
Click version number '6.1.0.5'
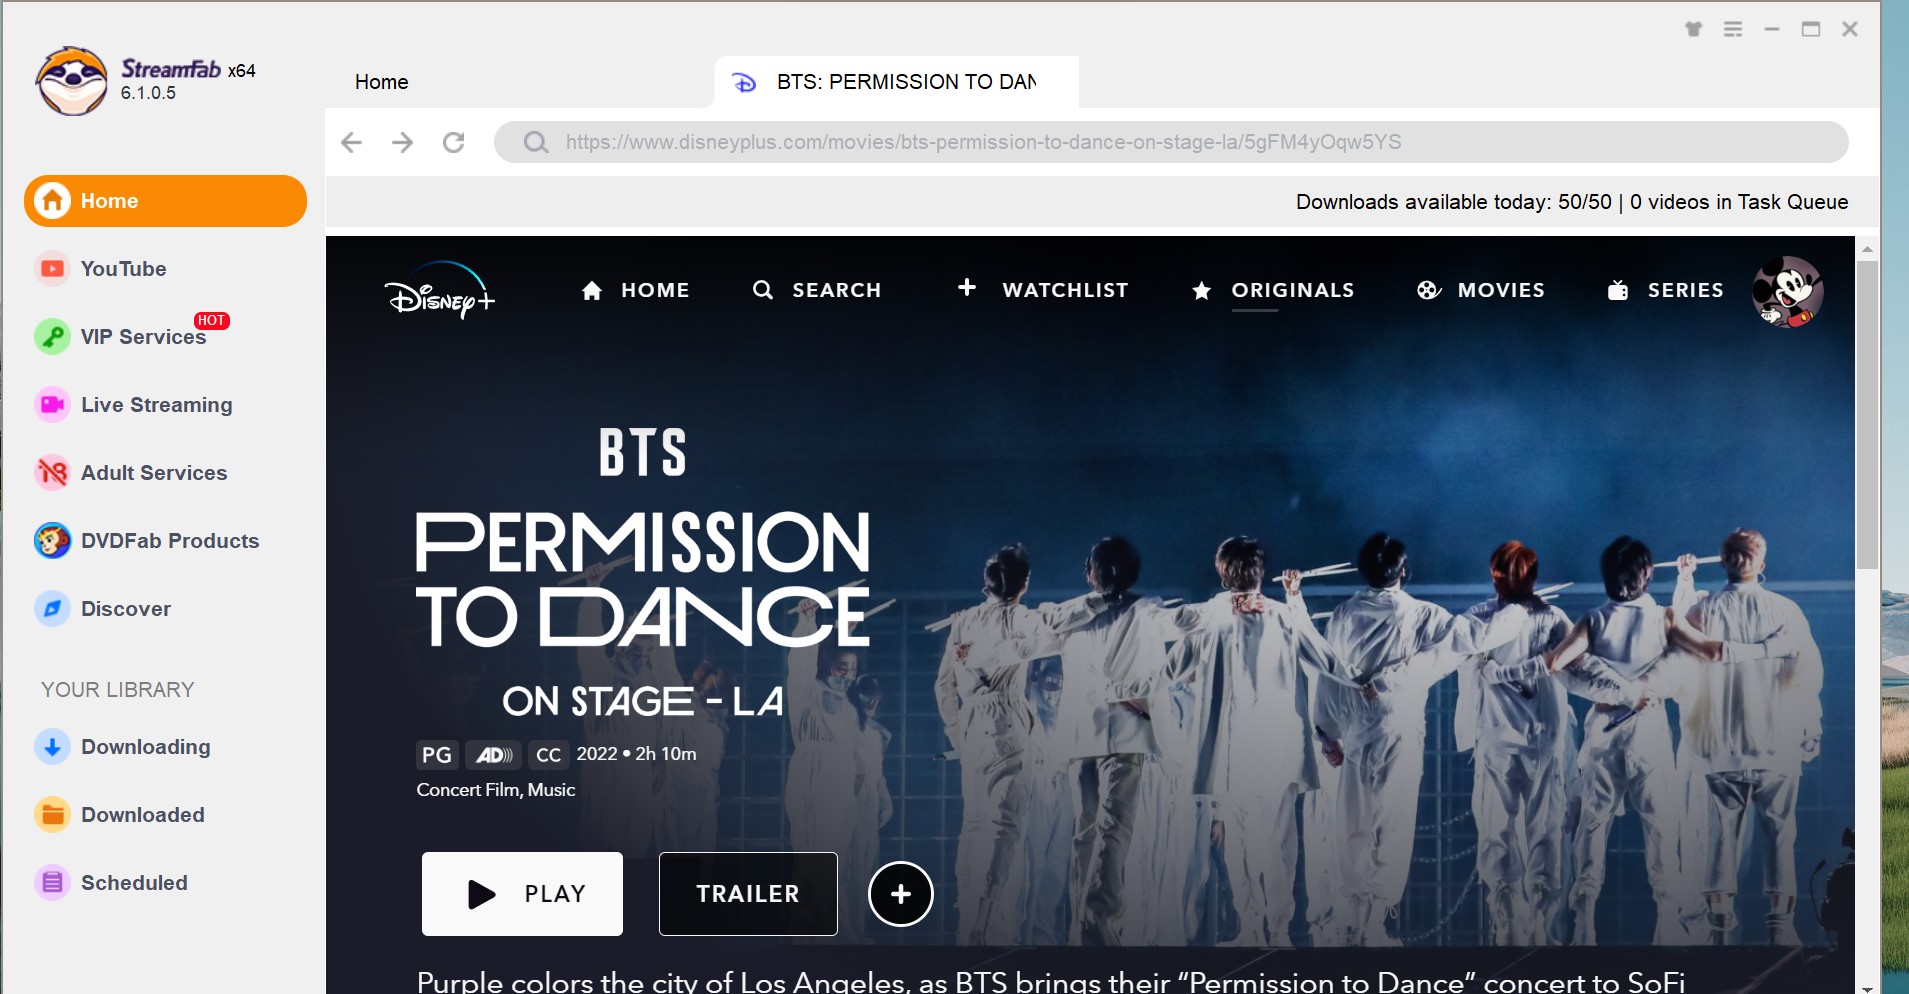point(148,93)
